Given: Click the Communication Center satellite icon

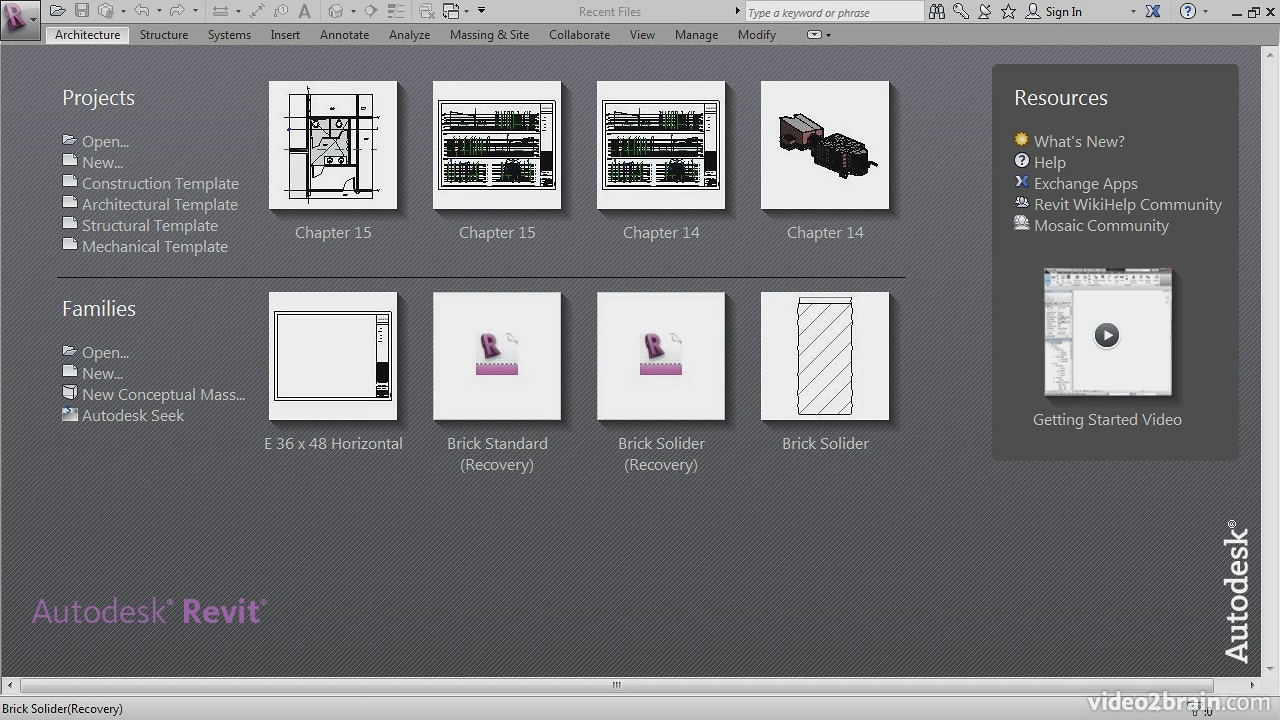Looking at the screenshot, I should (984, 12).
